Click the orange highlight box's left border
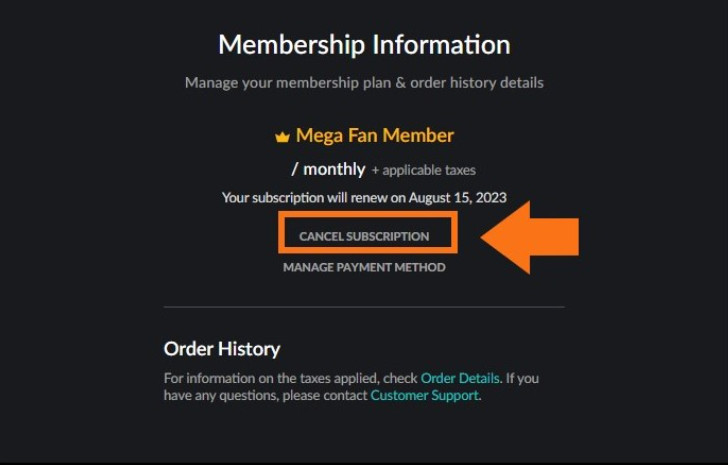 coord(281,232)
